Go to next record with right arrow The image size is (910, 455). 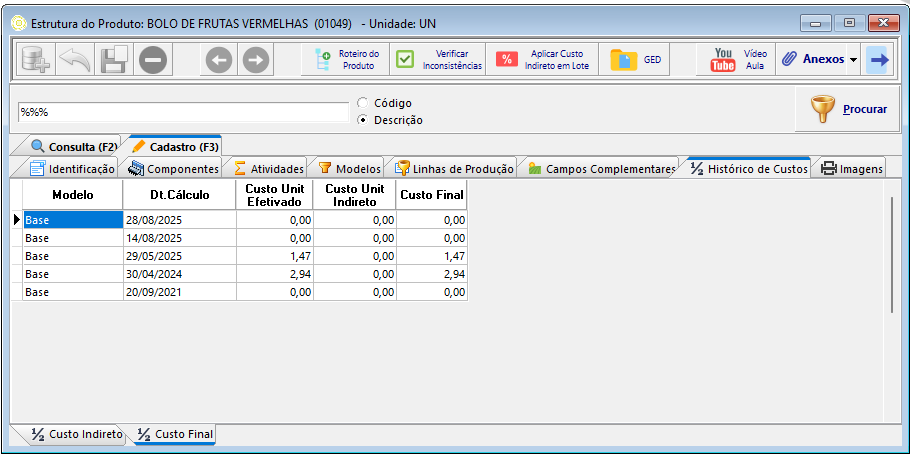[x=256, y=60]
